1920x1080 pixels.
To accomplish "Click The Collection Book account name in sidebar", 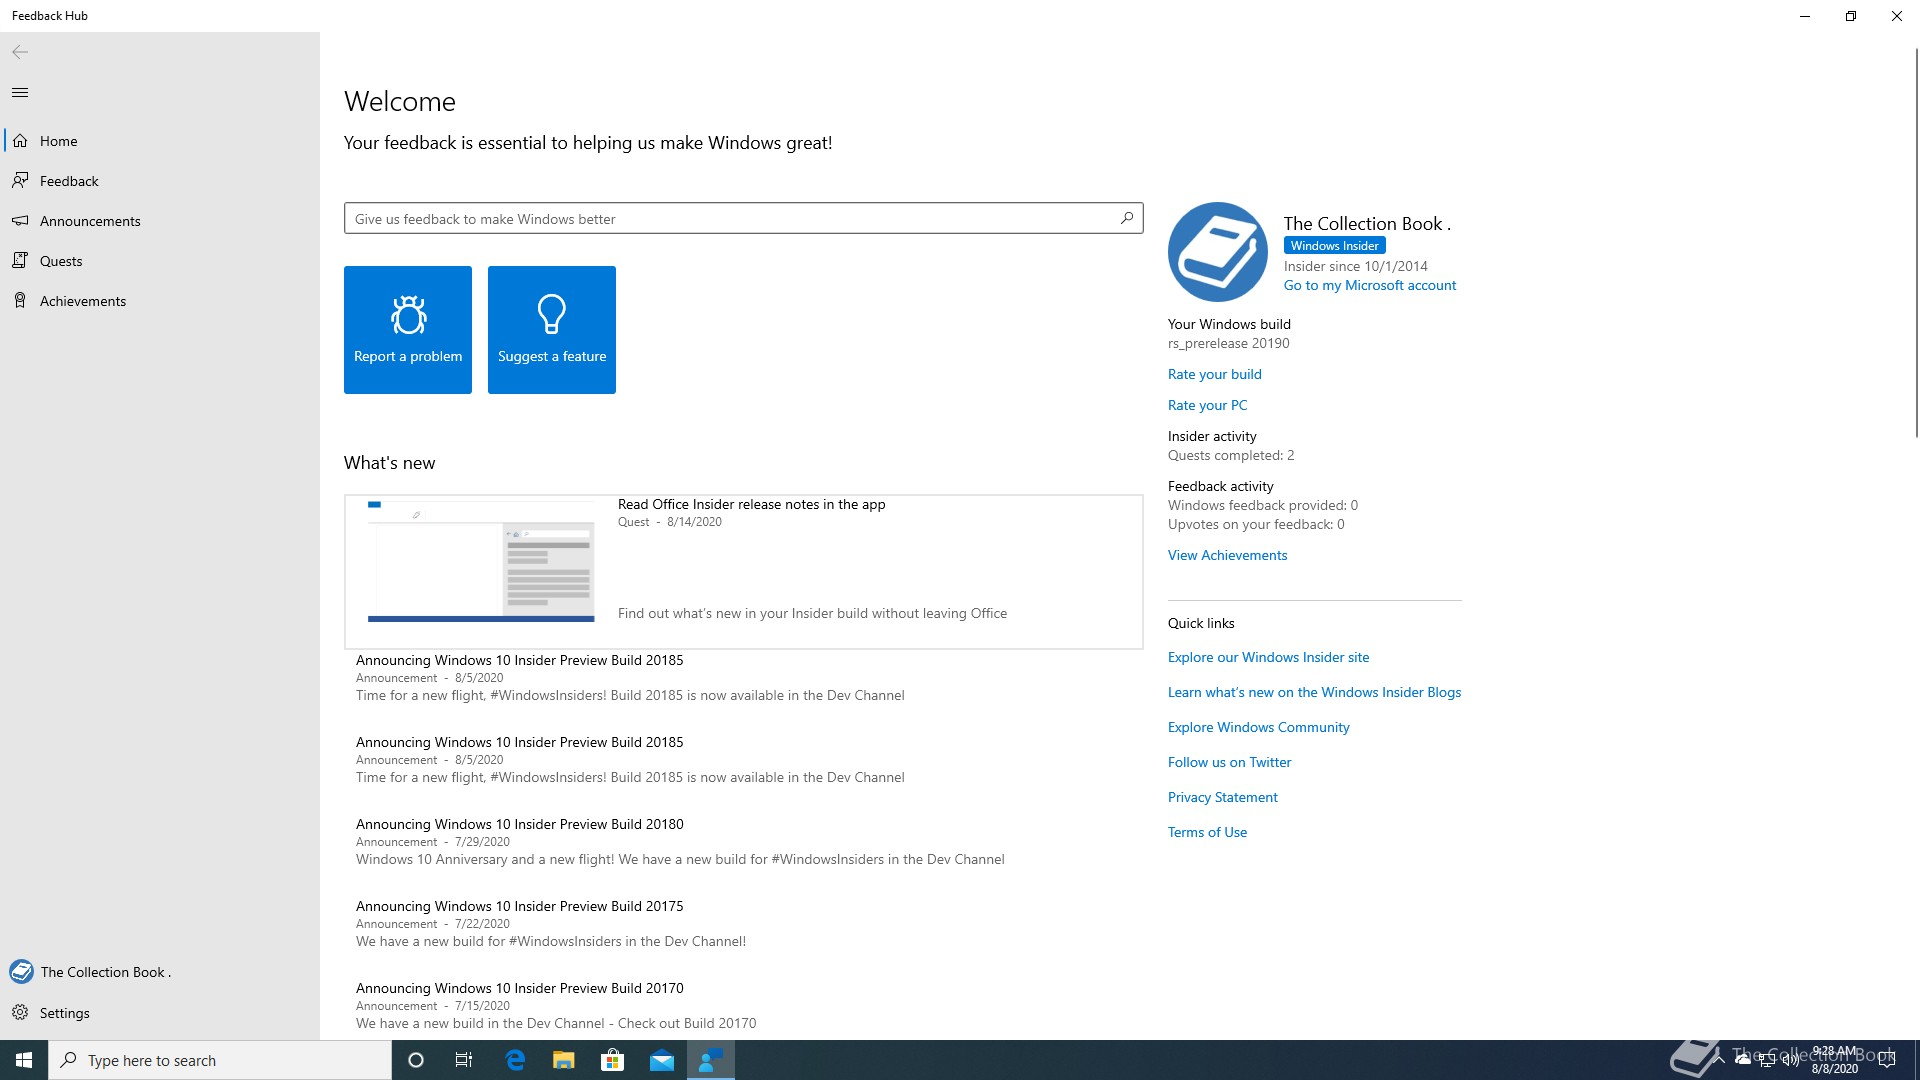I will click(x=106, y=972).
